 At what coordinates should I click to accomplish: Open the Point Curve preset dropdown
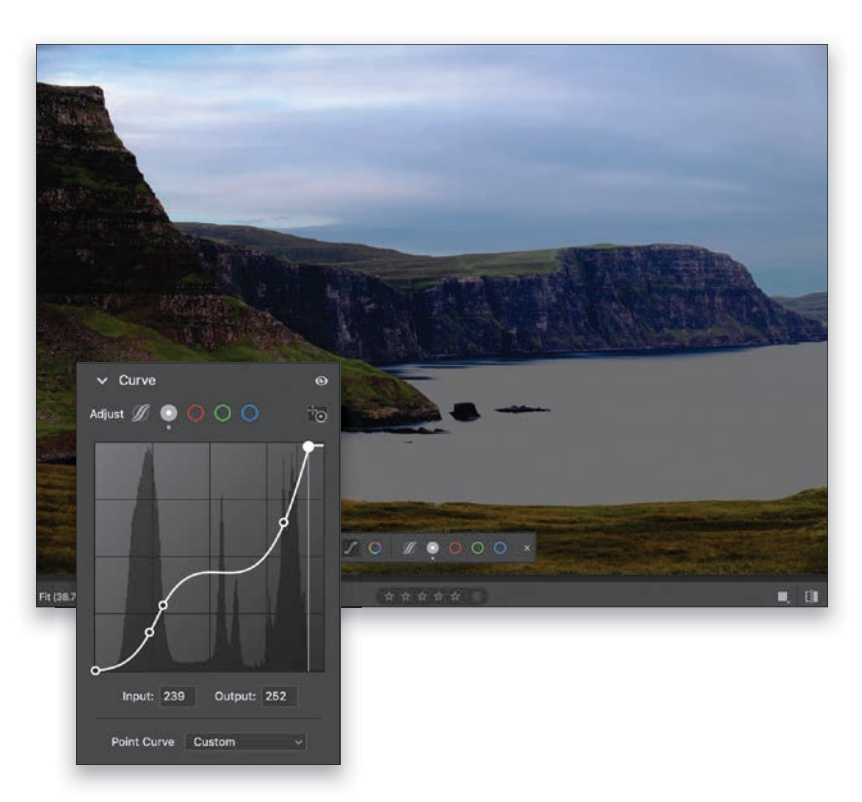246,742
